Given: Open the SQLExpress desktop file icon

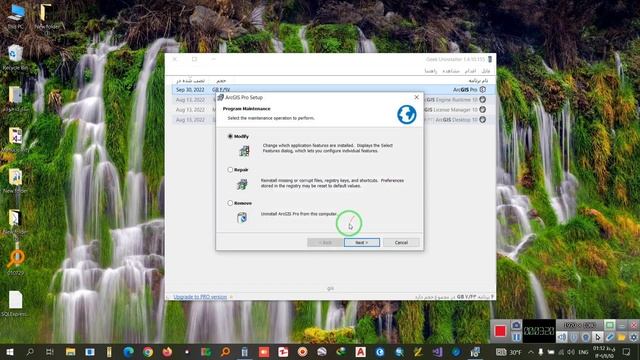Looking at the screenshot, I should coord(15,304).
